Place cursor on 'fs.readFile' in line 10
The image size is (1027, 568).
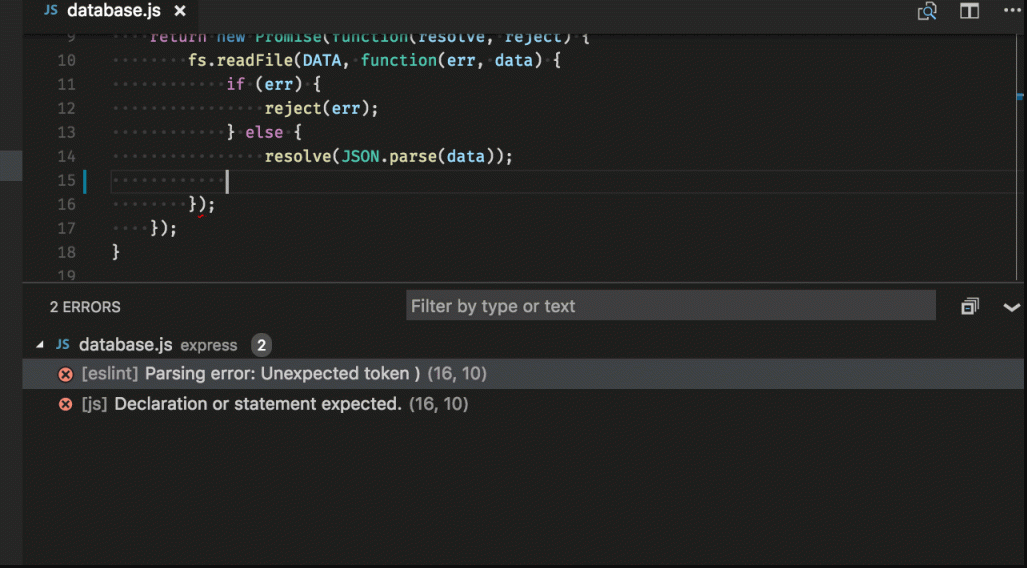click(x=240, y=60)
